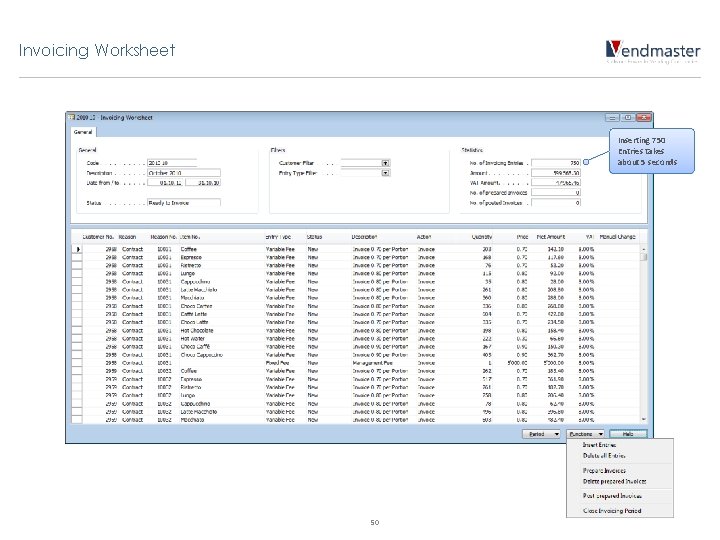This screenshot has height=540, width=720.
Task: Choose Close Invoicing Period from the menu
Action: point(612,511)
